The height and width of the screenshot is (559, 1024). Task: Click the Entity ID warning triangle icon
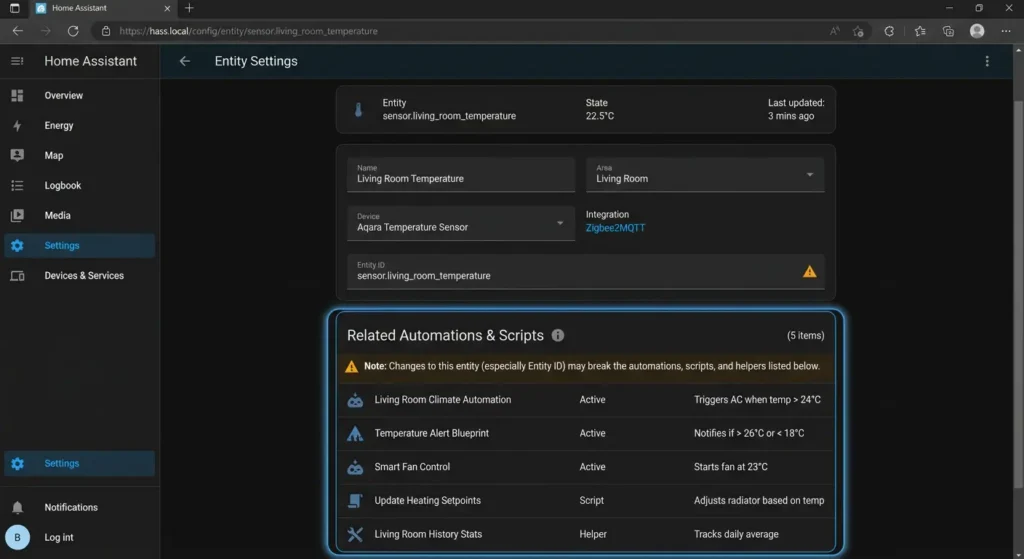click(x=809, y=272)
